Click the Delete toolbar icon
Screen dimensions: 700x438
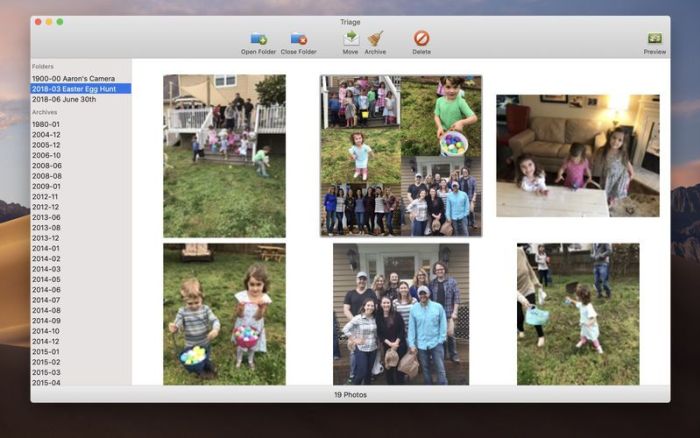pyautogui.click(x=421, y=38)
